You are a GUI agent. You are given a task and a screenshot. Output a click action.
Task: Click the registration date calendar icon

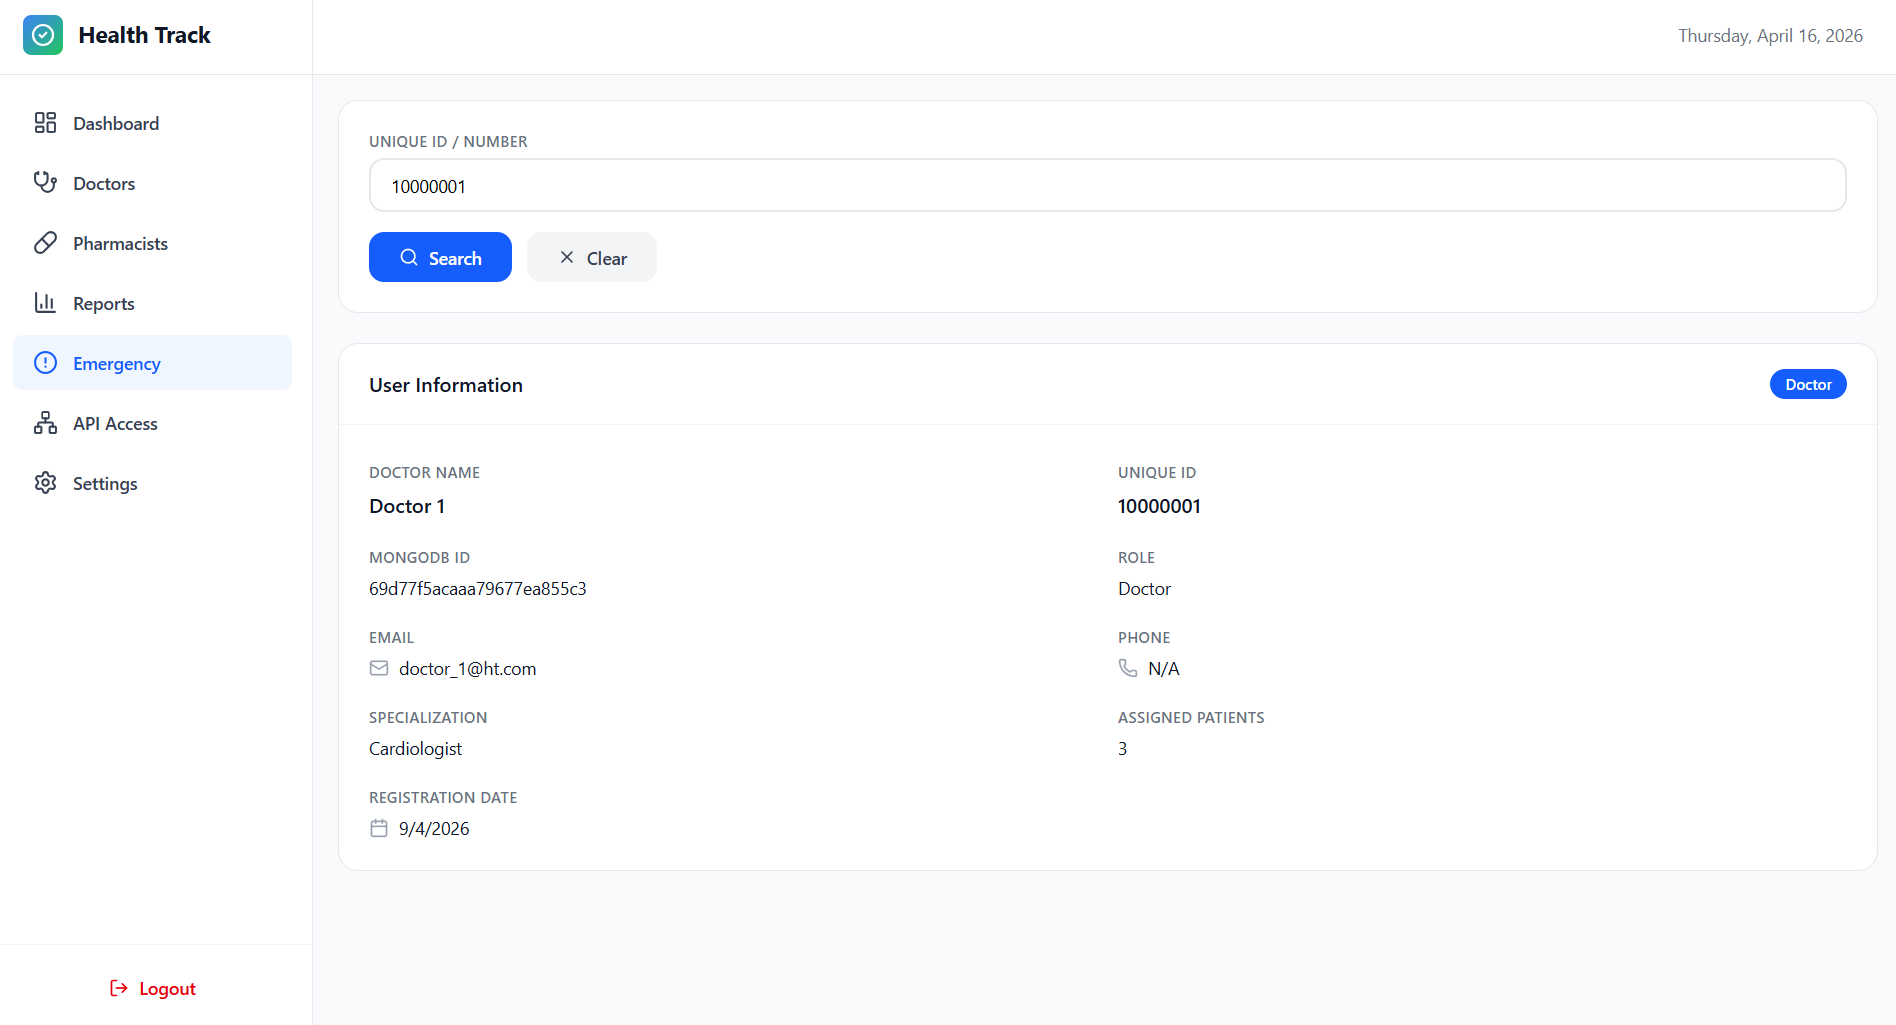point(379,828)
